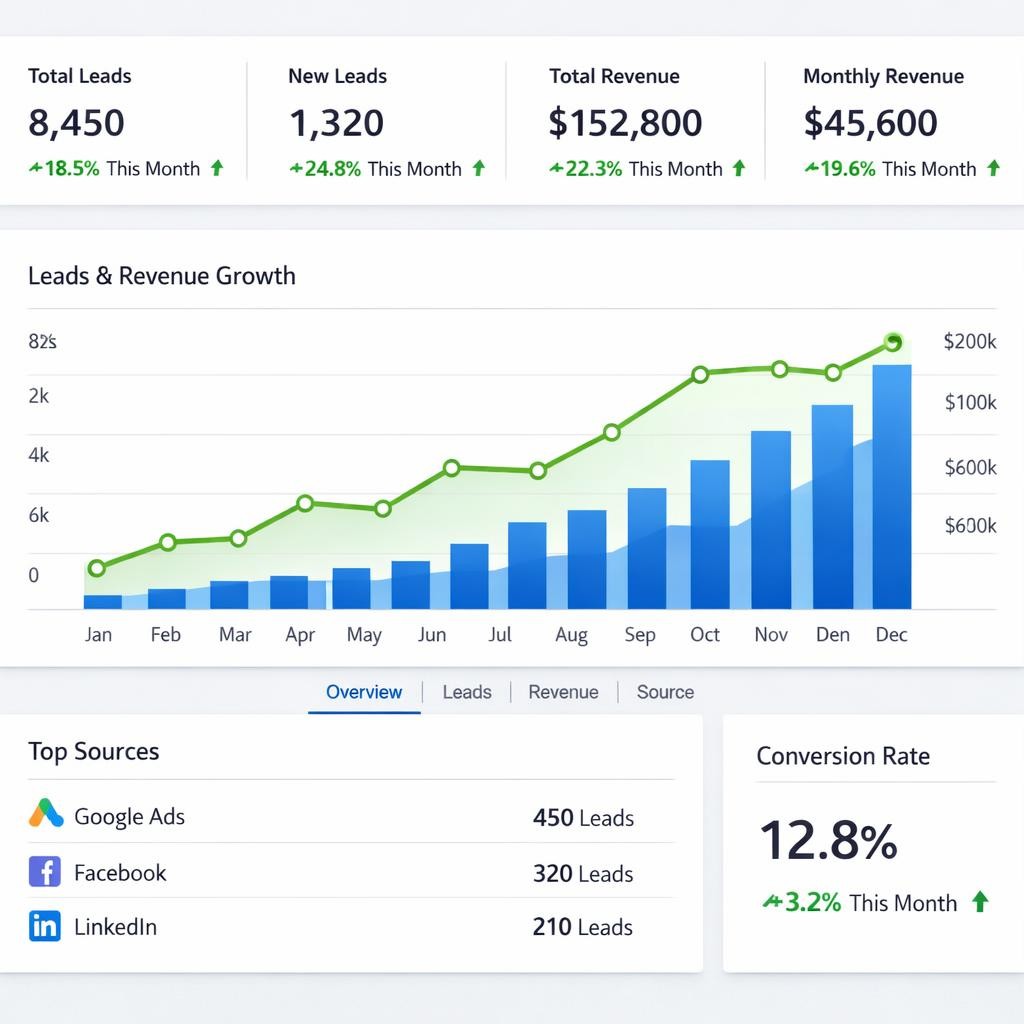Select the Mar line chart data point

[x=238, y=539]
